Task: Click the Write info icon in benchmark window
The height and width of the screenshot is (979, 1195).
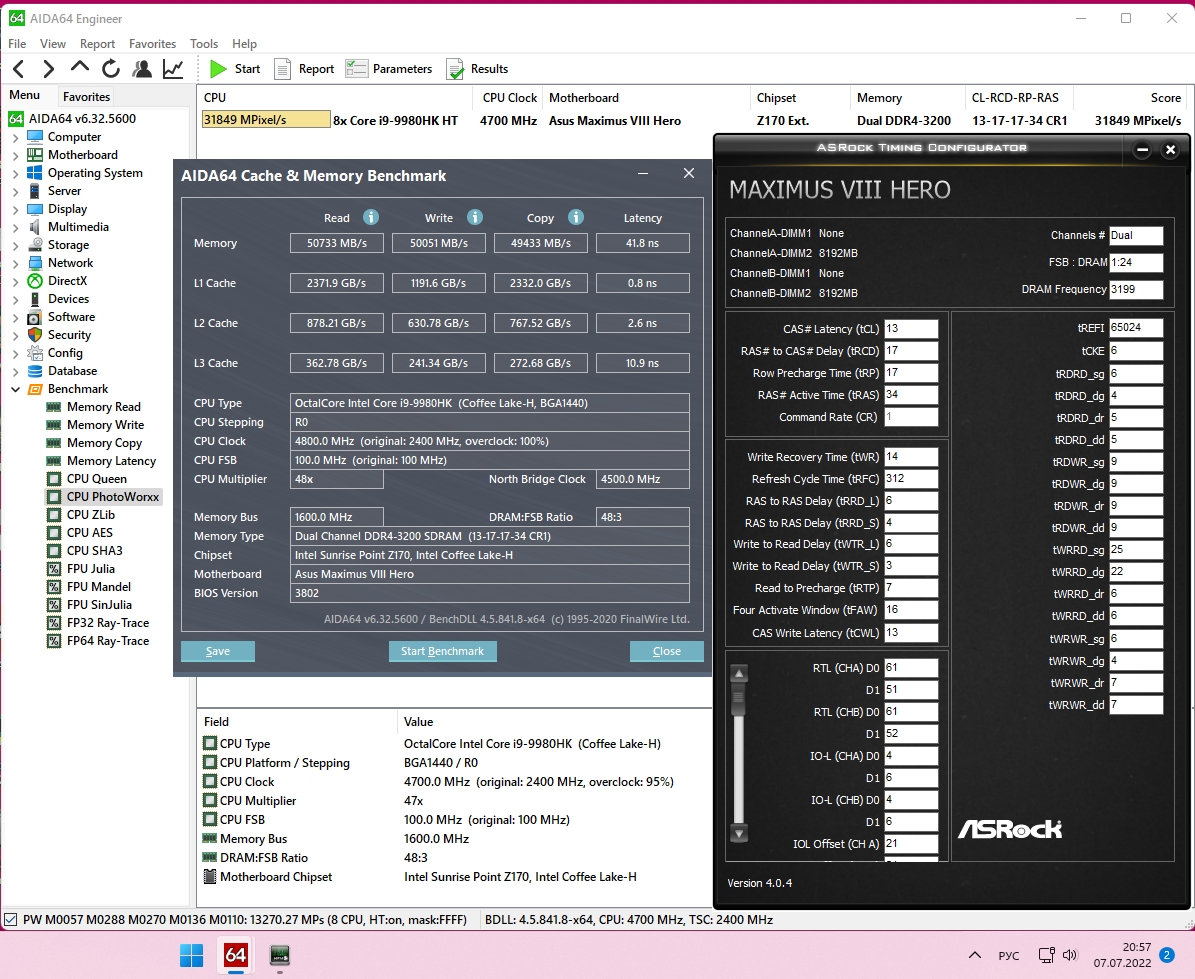Action: tap(475, 217)
